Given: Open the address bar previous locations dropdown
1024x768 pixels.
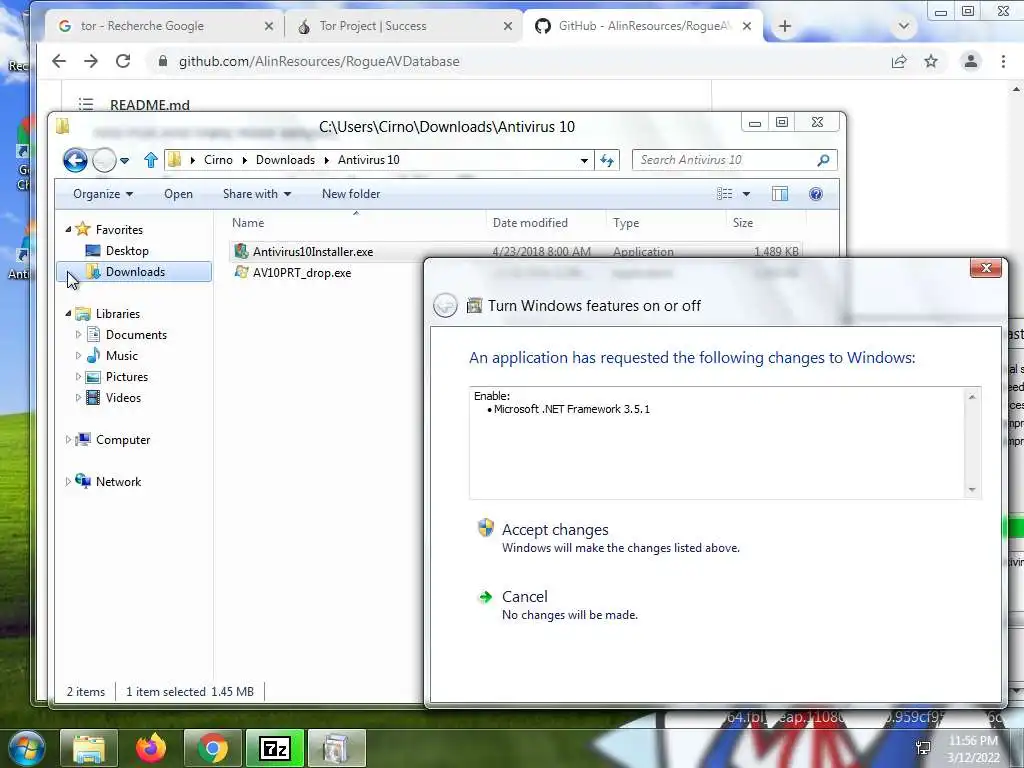Looking at the screenshot, I should click(584, 161).
